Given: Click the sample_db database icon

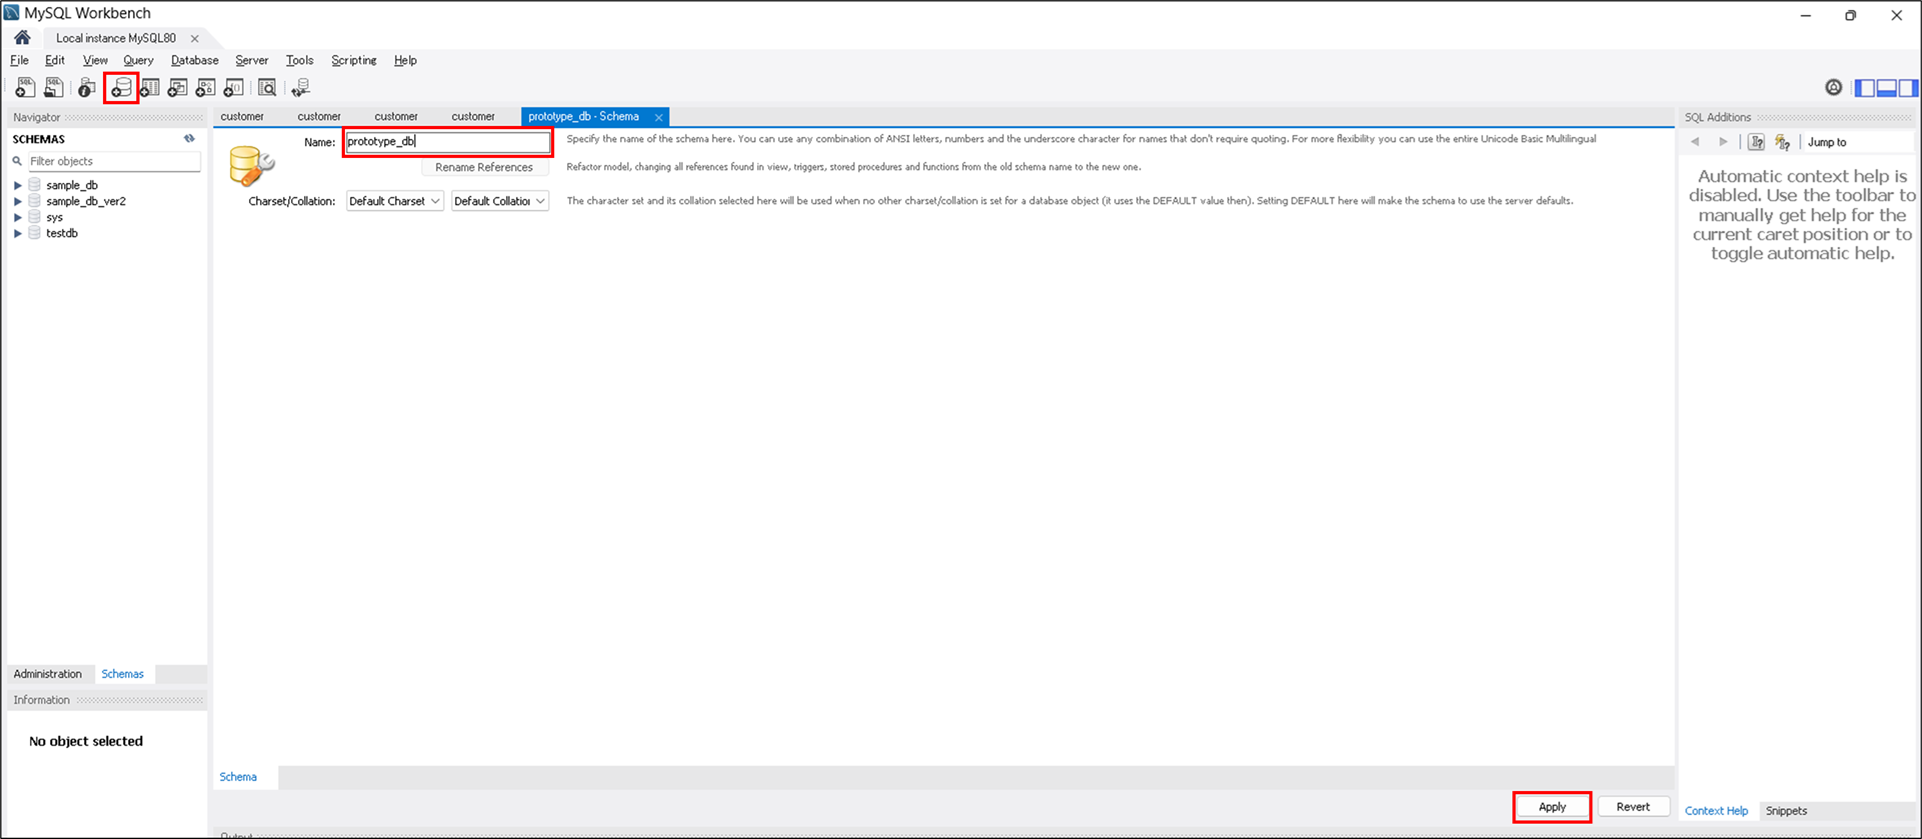Looking at the screenshot, I should pos(35,185).
